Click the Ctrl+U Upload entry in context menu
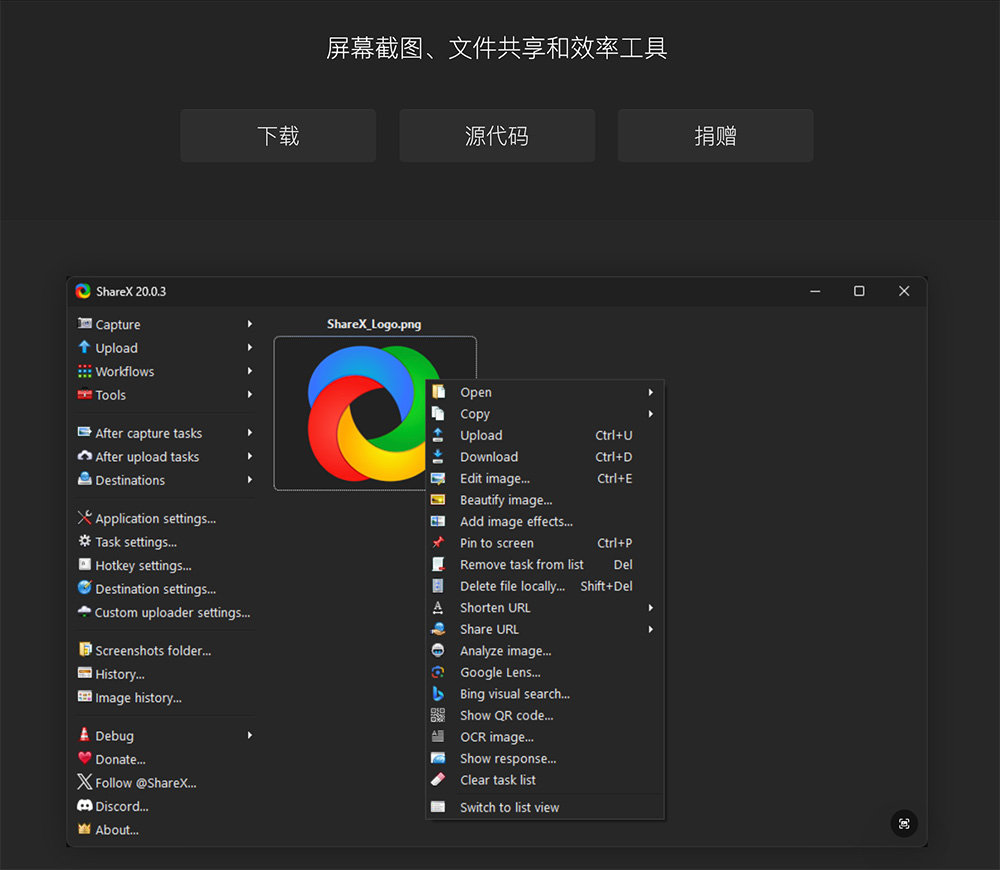The image size is (1000, 870). tap(545, 435)
